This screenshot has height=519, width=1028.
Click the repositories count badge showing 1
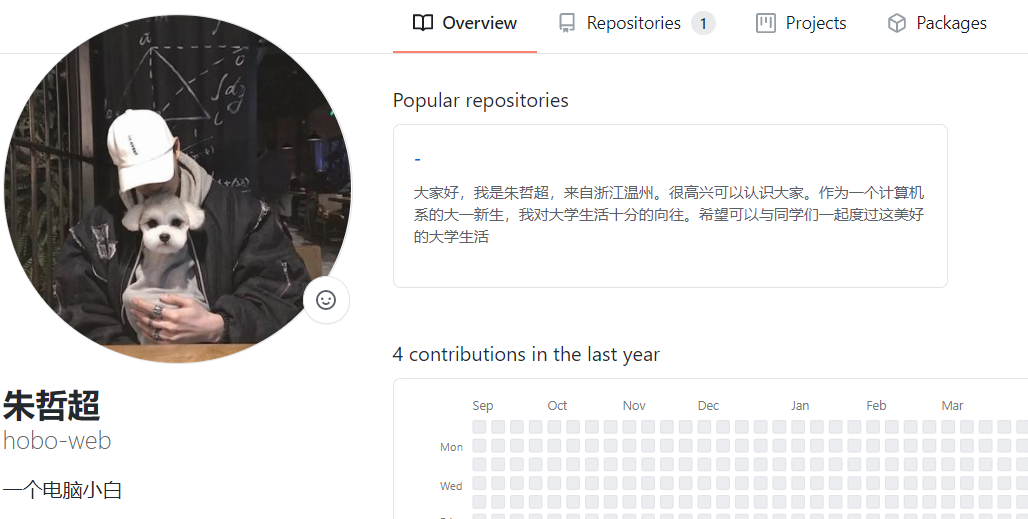point(703,24)
